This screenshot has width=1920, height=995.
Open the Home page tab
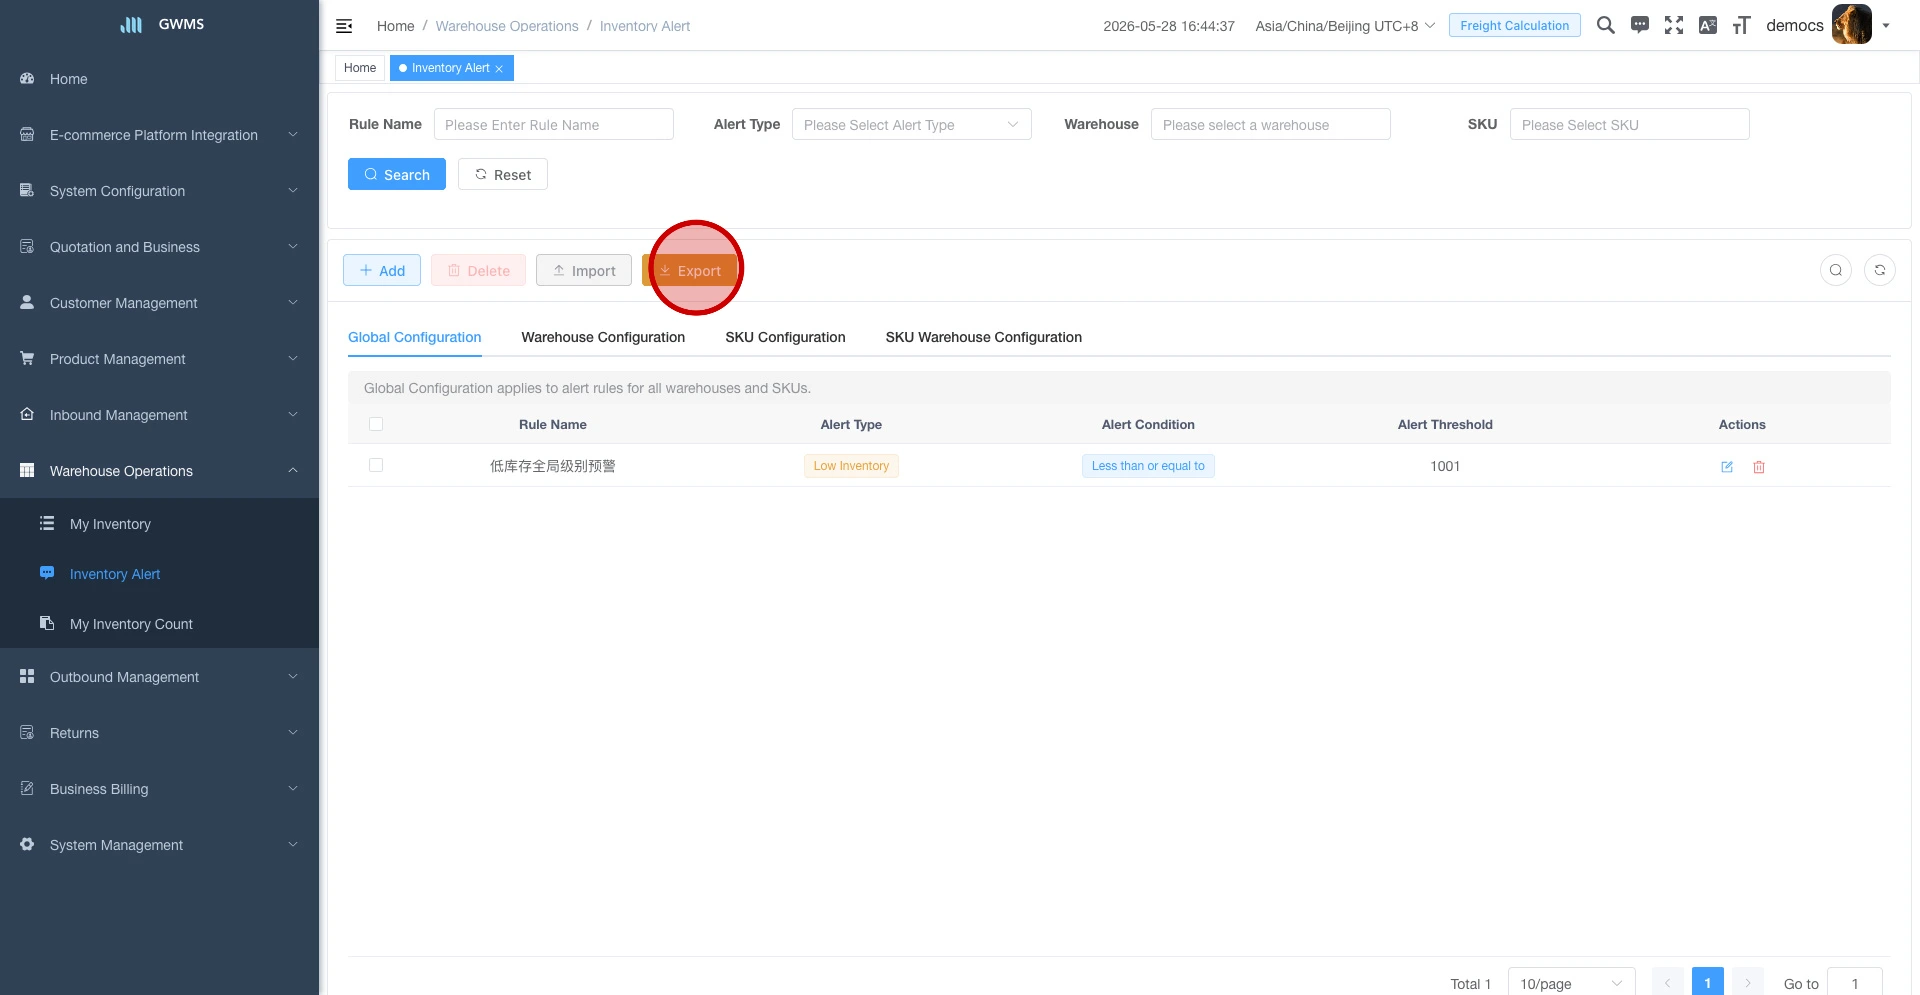pos(360,68)
